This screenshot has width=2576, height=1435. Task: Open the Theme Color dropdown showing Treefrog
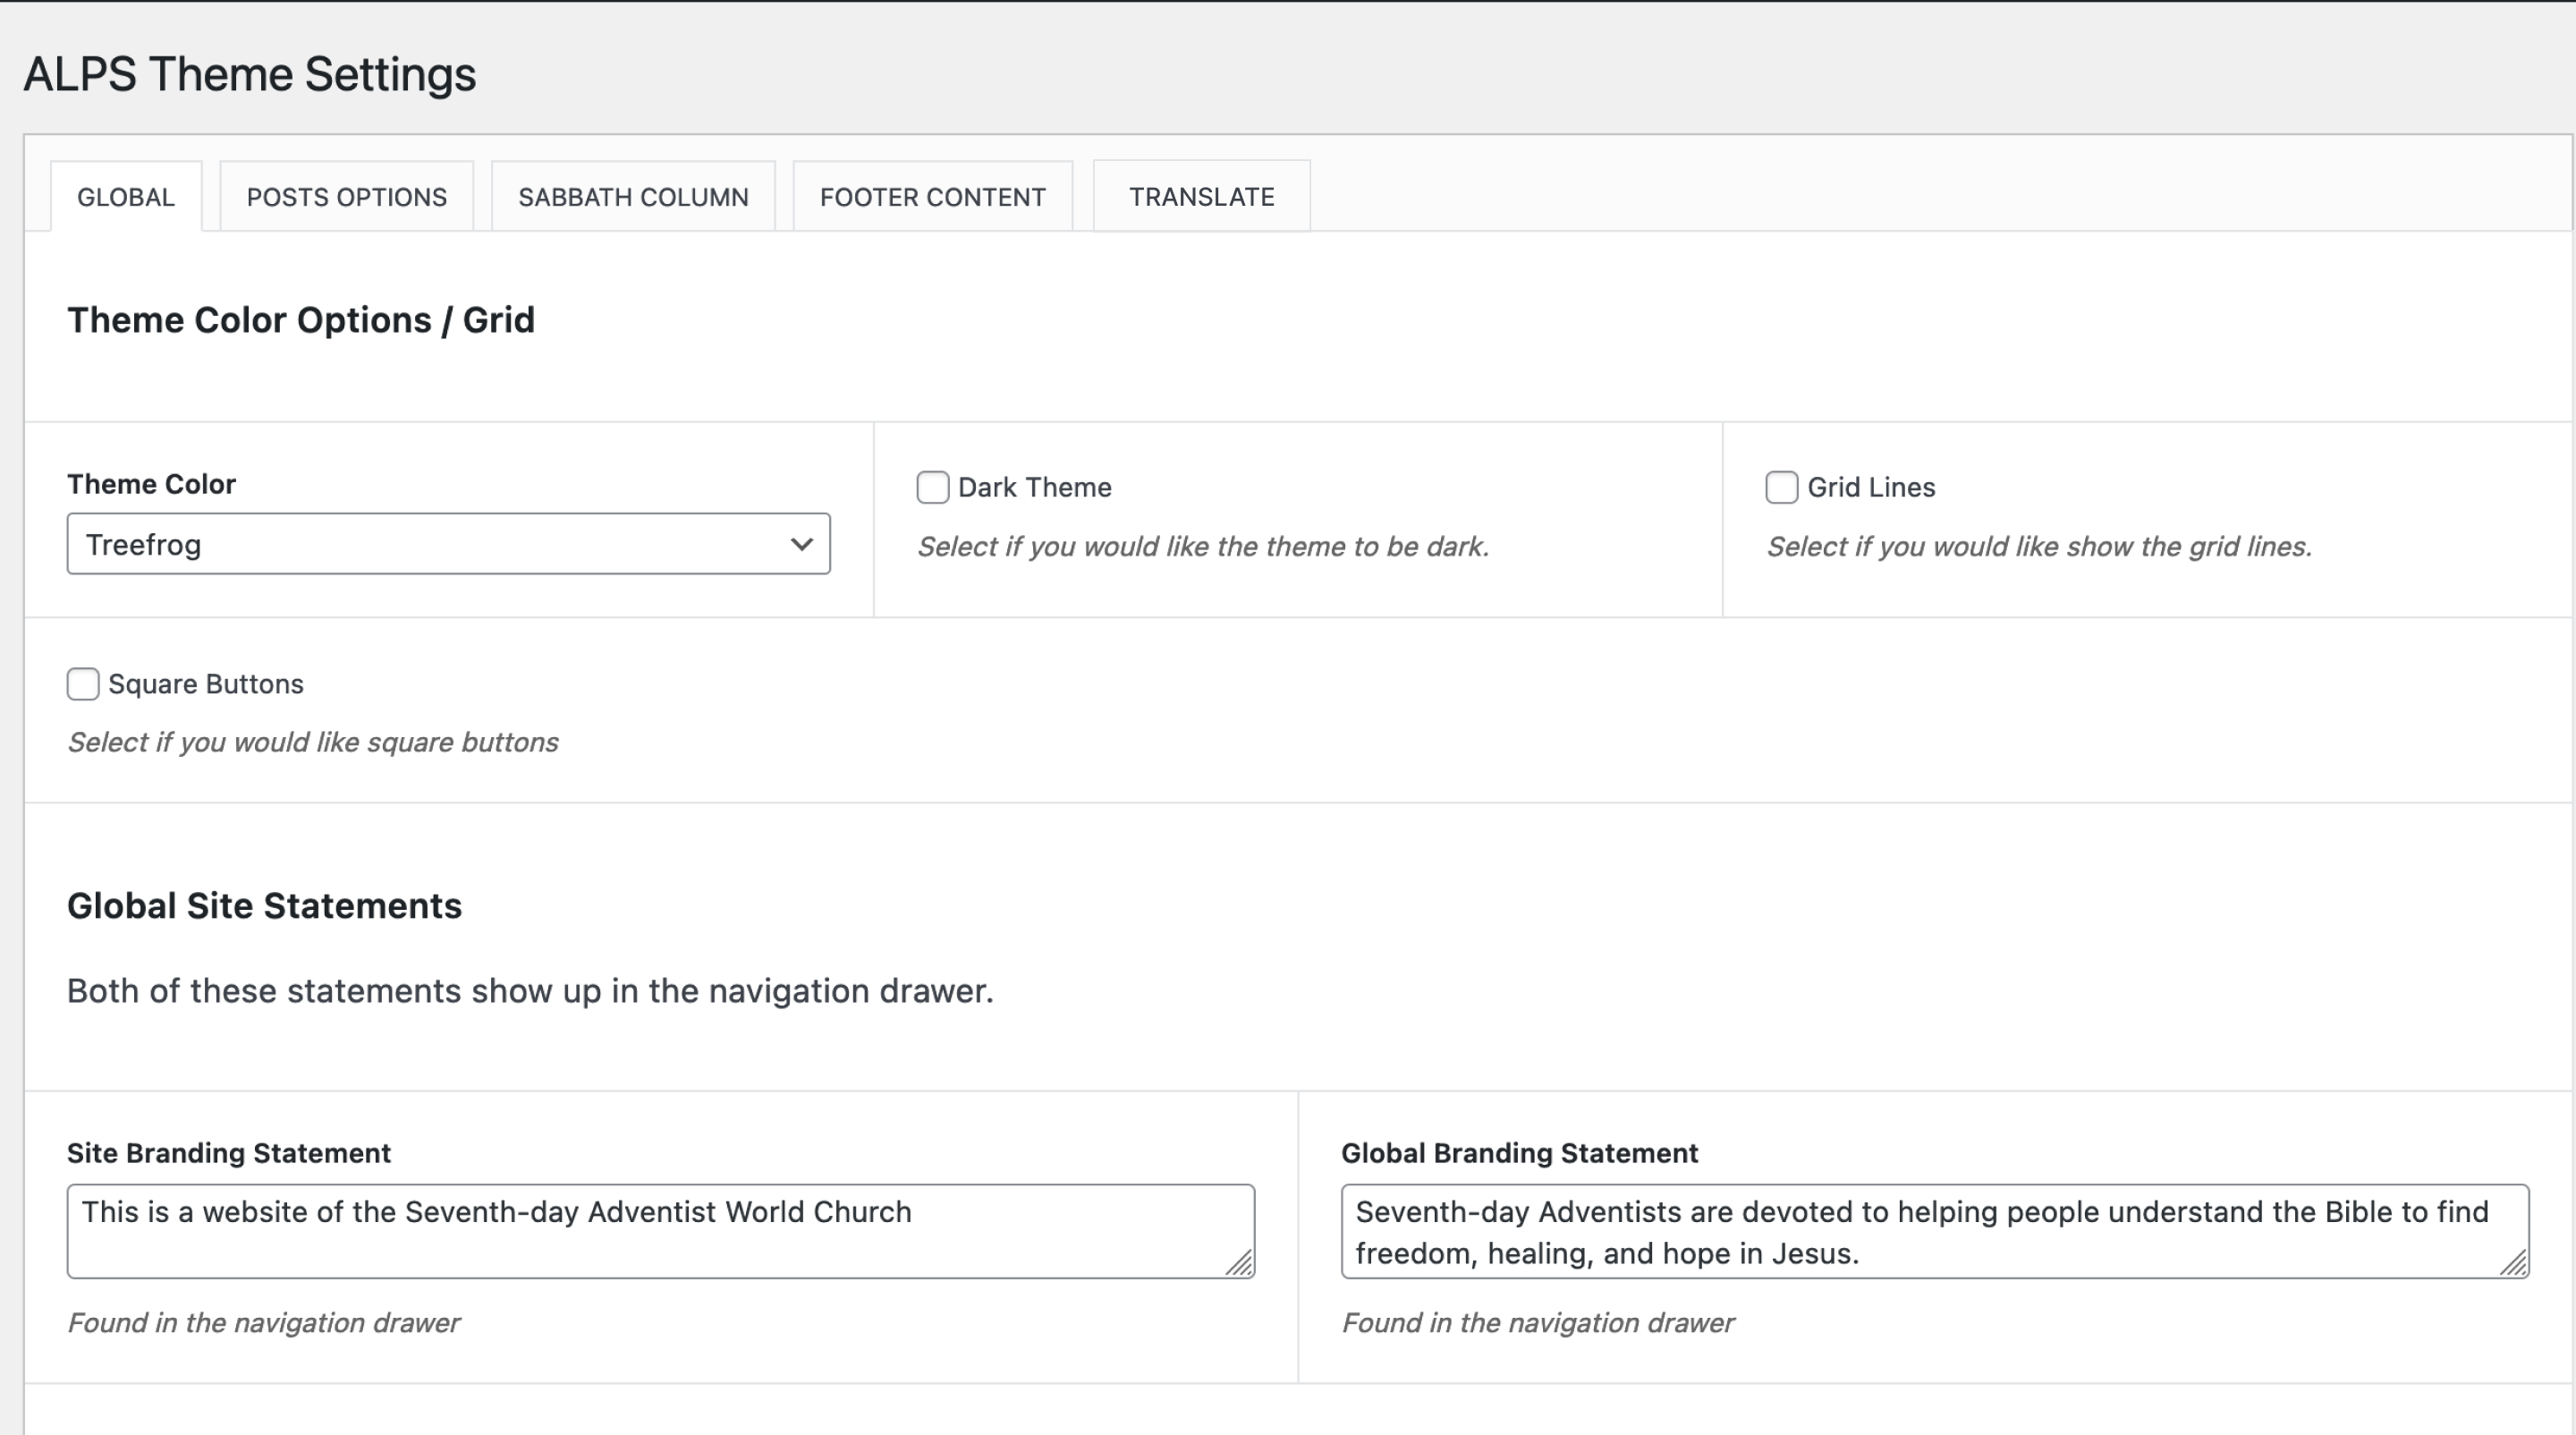[449, 544]
